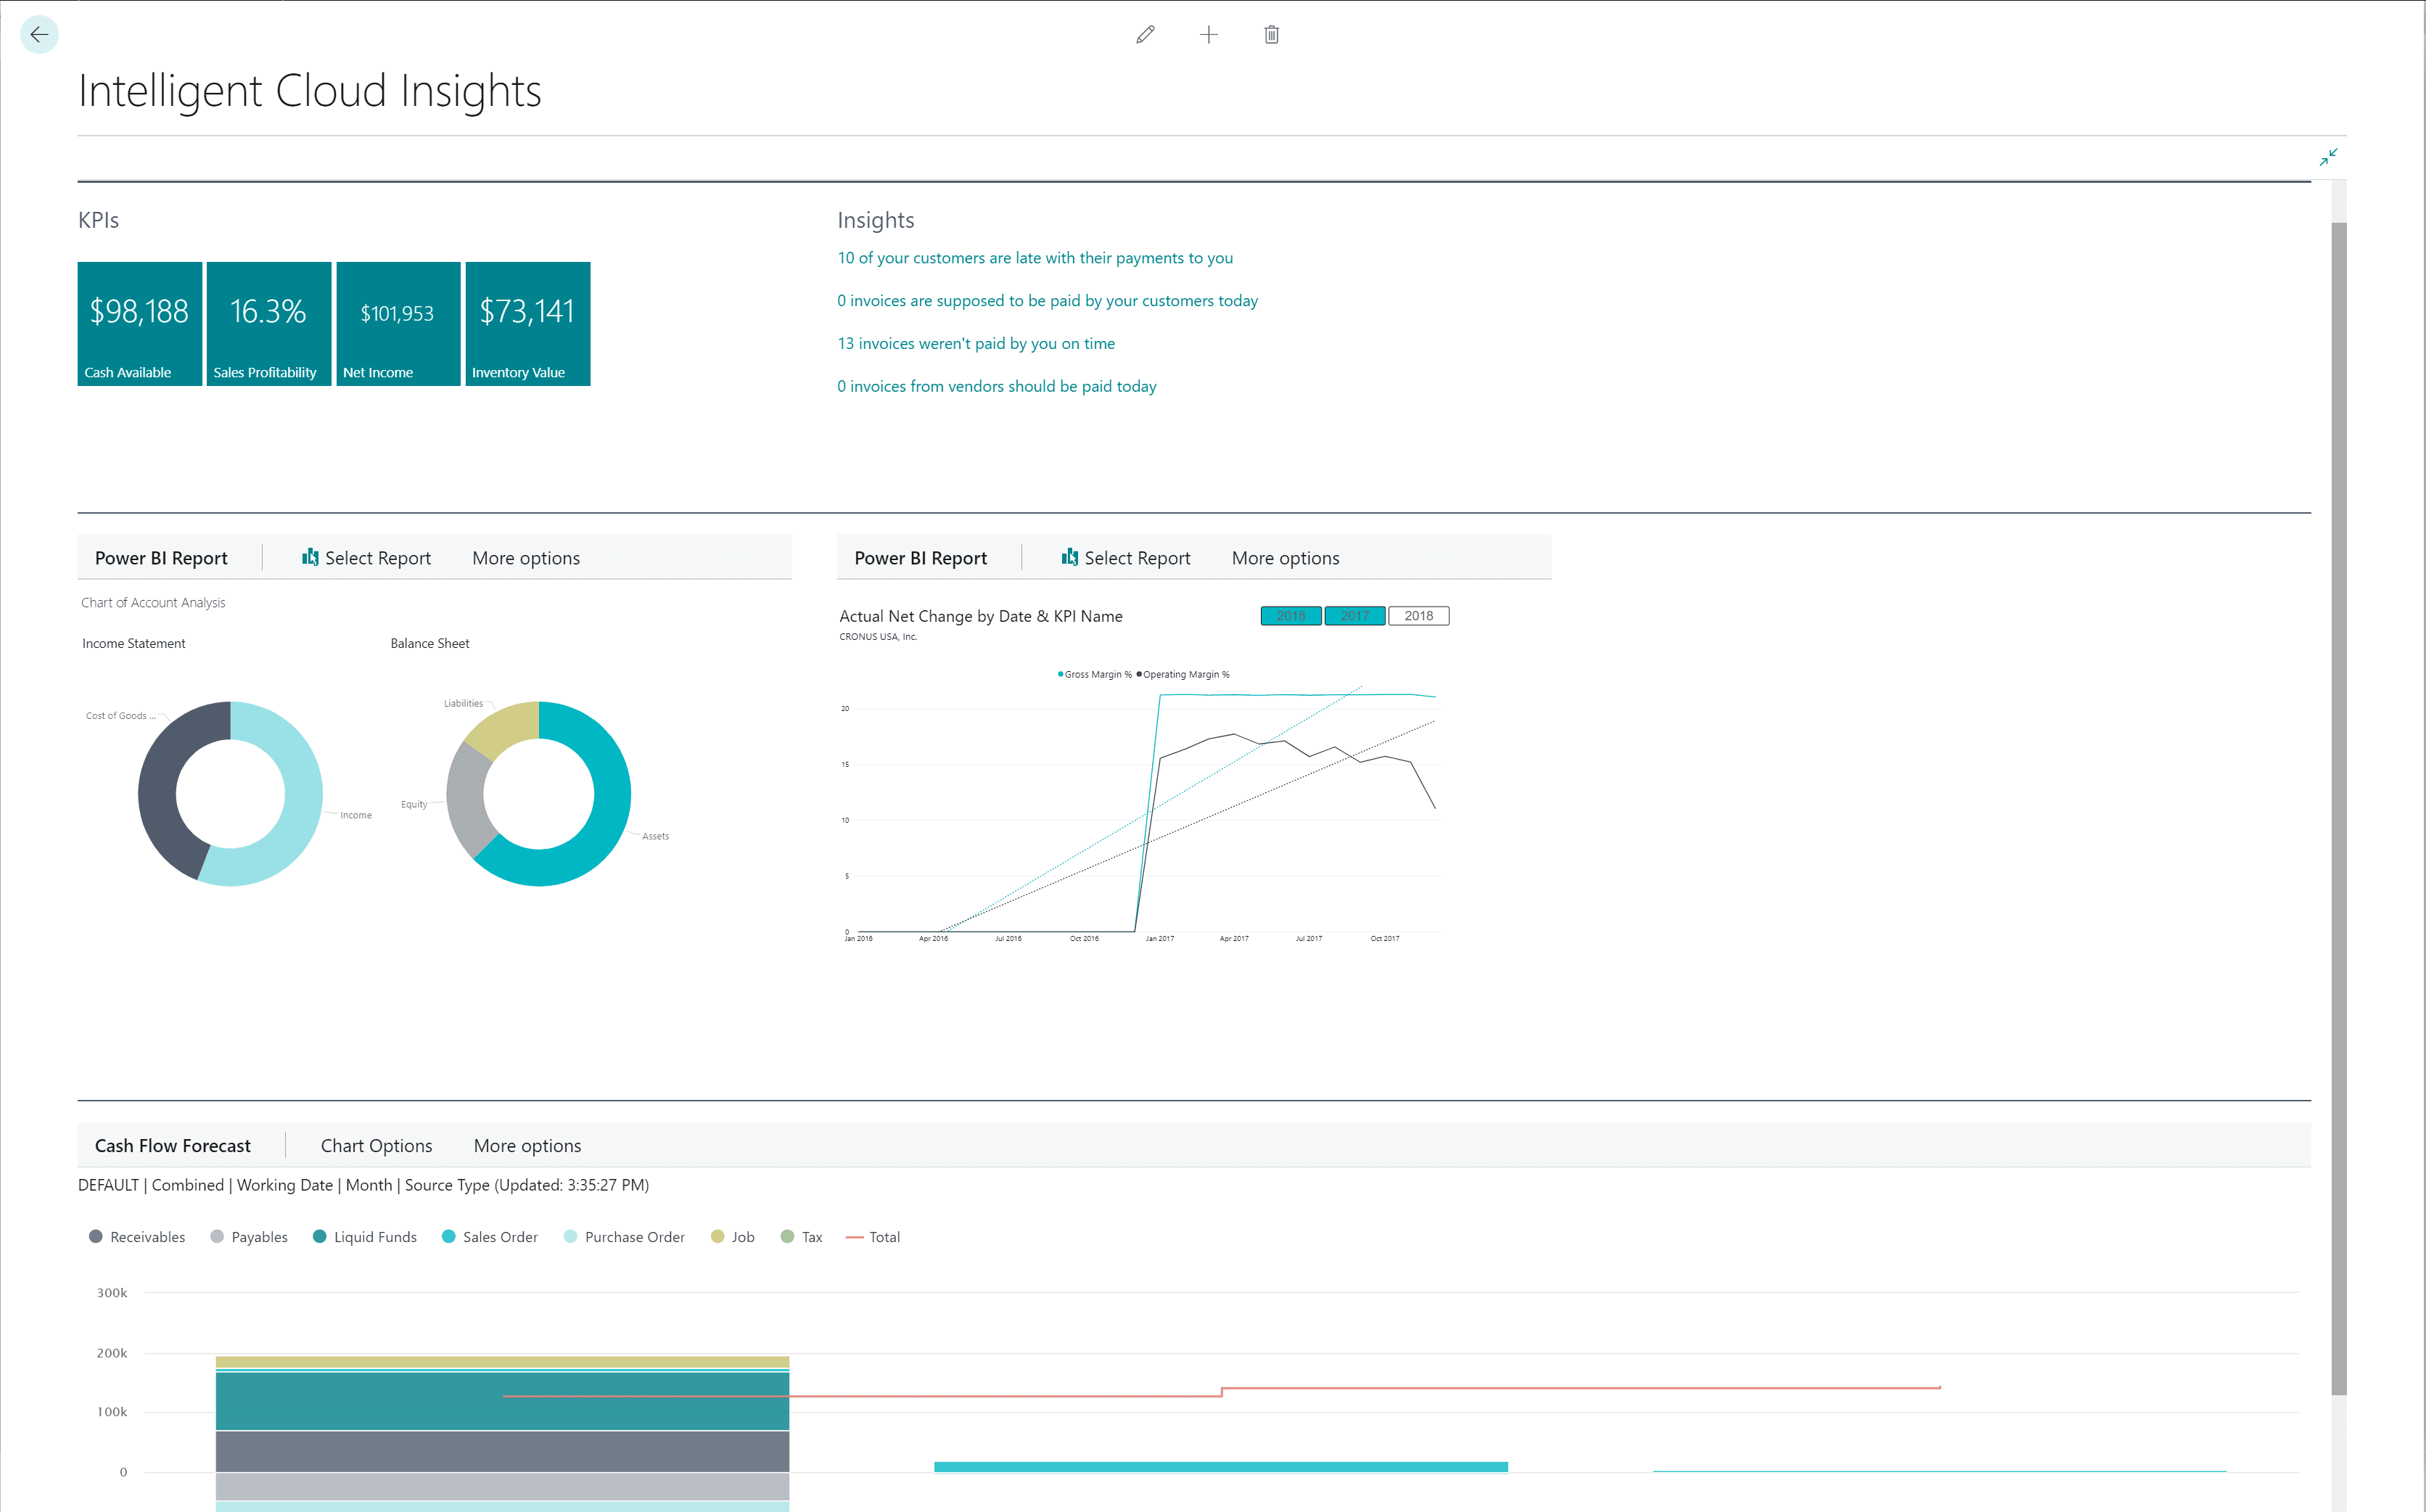
Task: Open insight about 10 late-paying customers
Action: pos(1035,257)
